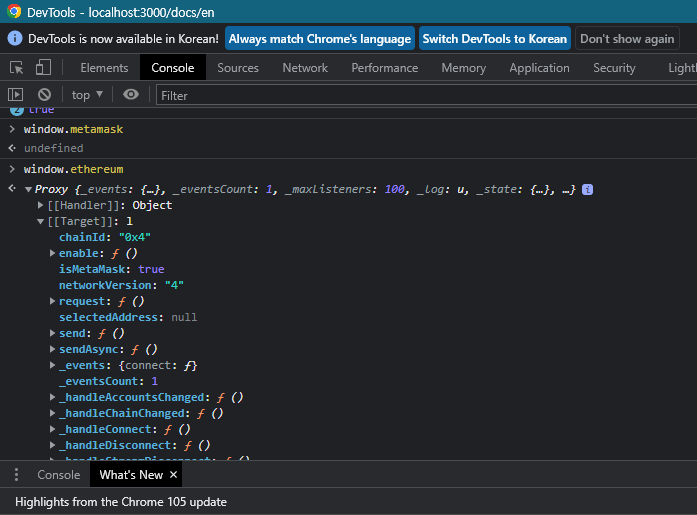Show the console sidebar panel icon

coord(15,95)
